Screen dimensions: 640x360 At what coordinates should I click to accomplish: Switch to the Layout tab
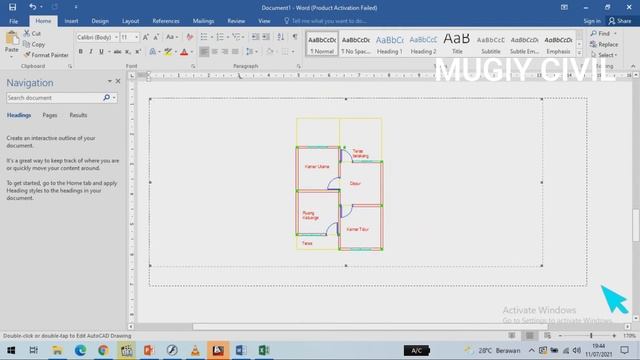[x=131, y=21]
